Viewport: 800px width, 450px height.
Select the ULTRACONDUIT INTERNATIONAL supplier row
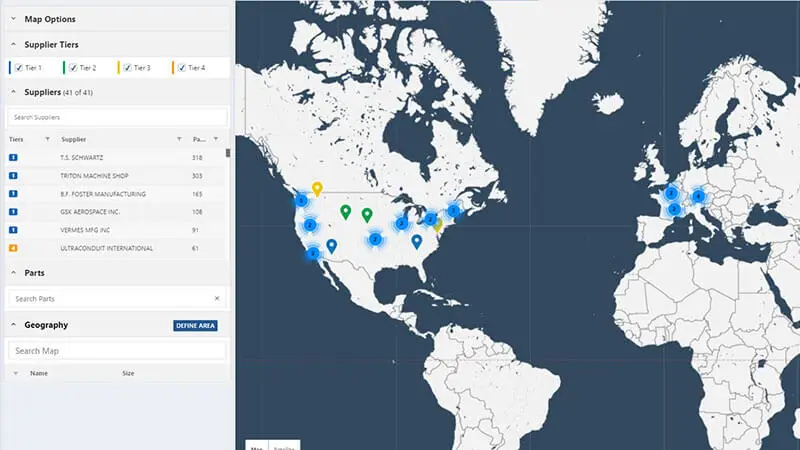coord(115,248)
